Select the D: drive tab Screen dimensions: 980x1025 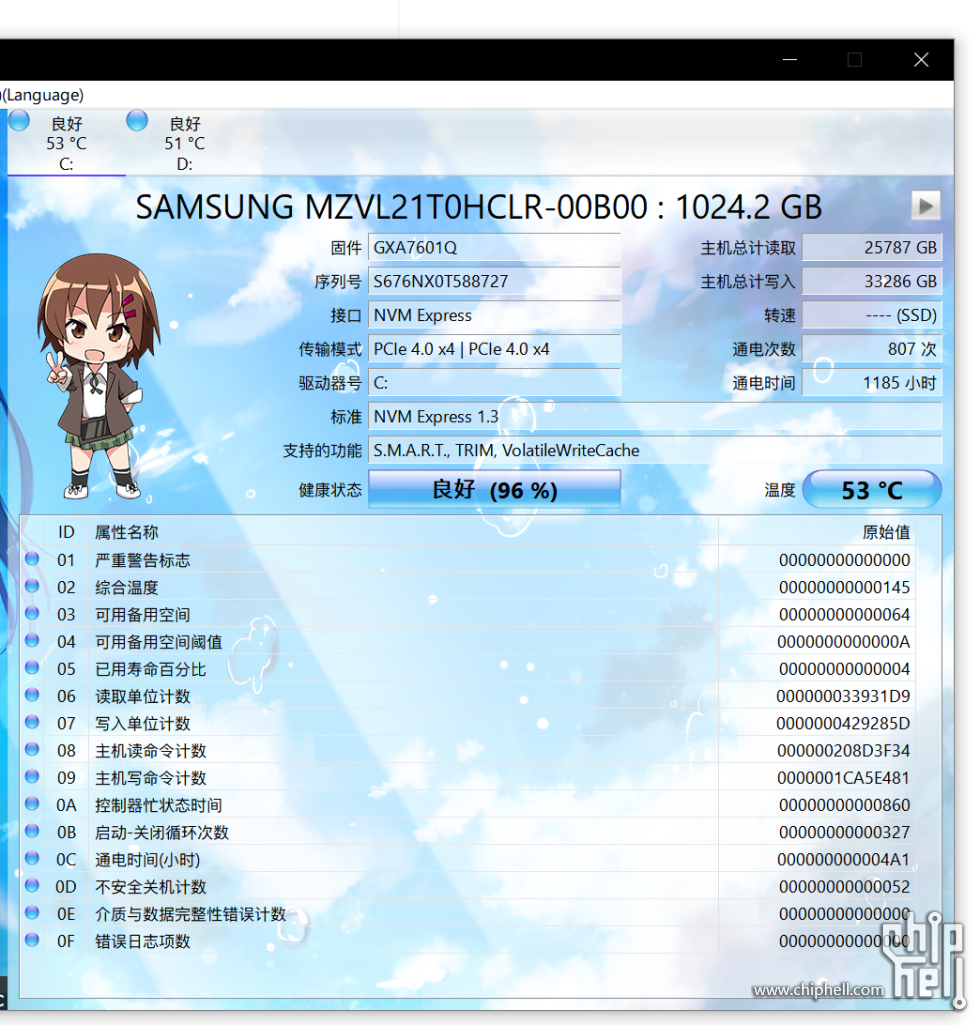(184, 143)
